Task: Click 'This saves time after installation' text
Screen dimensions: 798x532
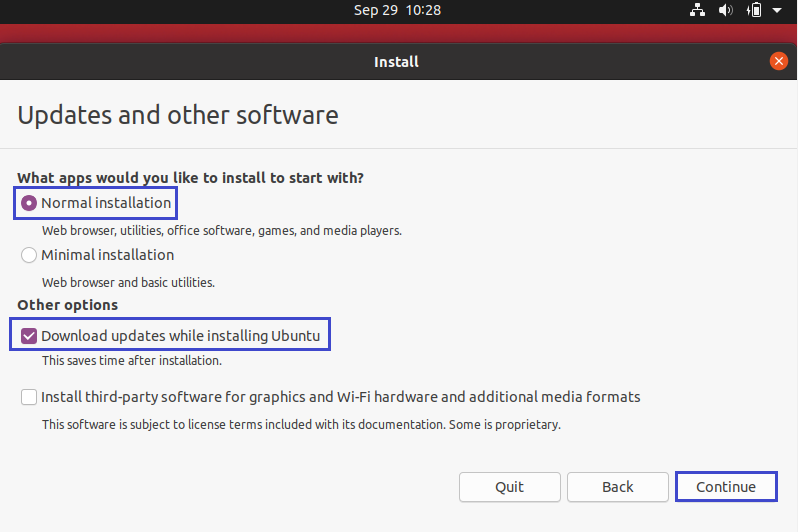Action: point(131,360)
